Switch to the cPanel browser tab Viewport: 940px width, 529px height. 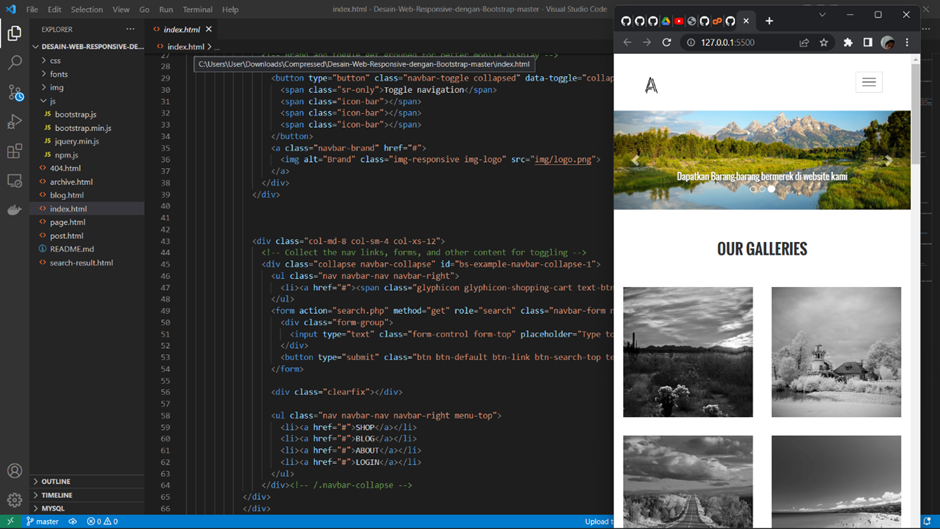pos(718,21)
